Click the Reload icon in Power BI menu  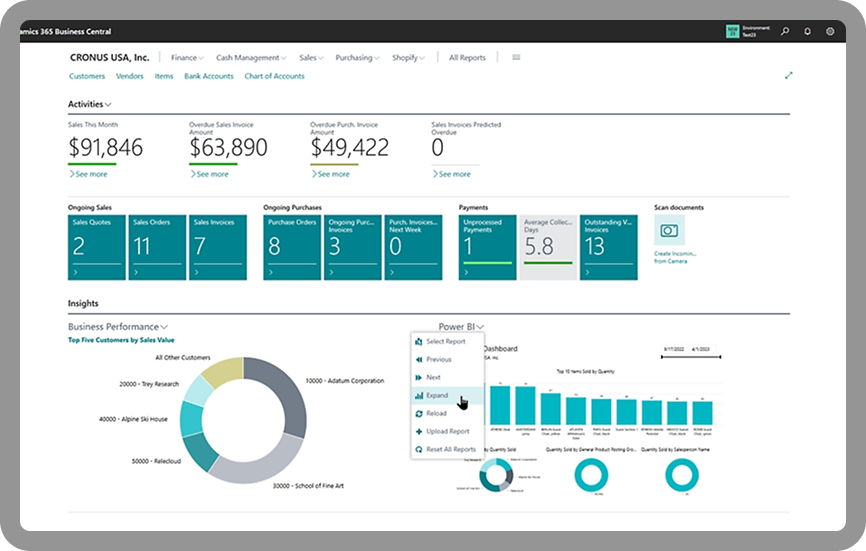pos(419,414)
